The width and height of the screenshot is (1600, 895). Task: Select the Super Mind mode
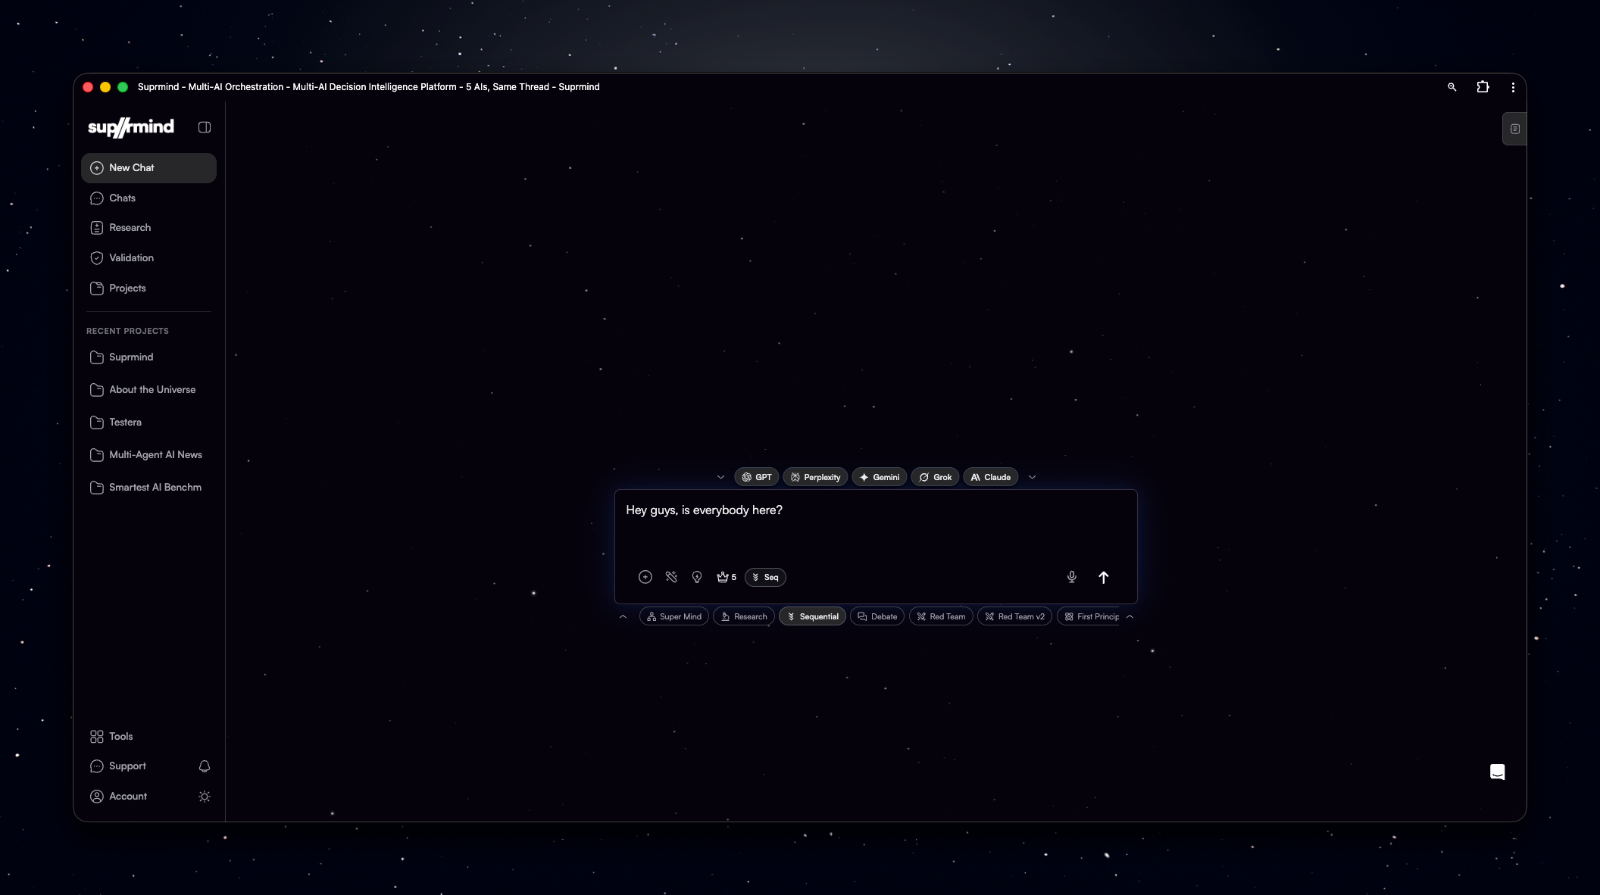pos(674,617)
